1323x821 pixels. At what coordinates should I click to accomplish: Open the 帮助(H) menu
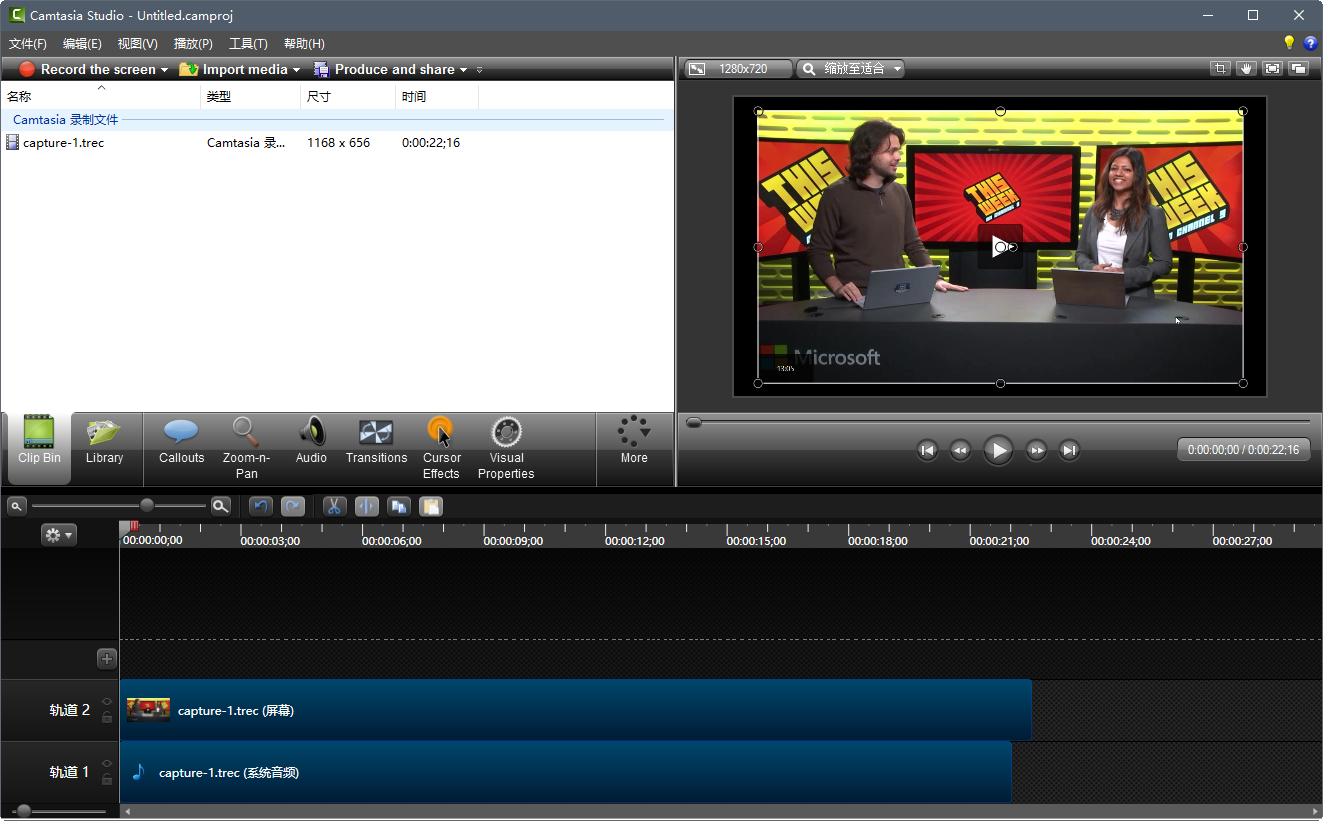tap(304, 44)
